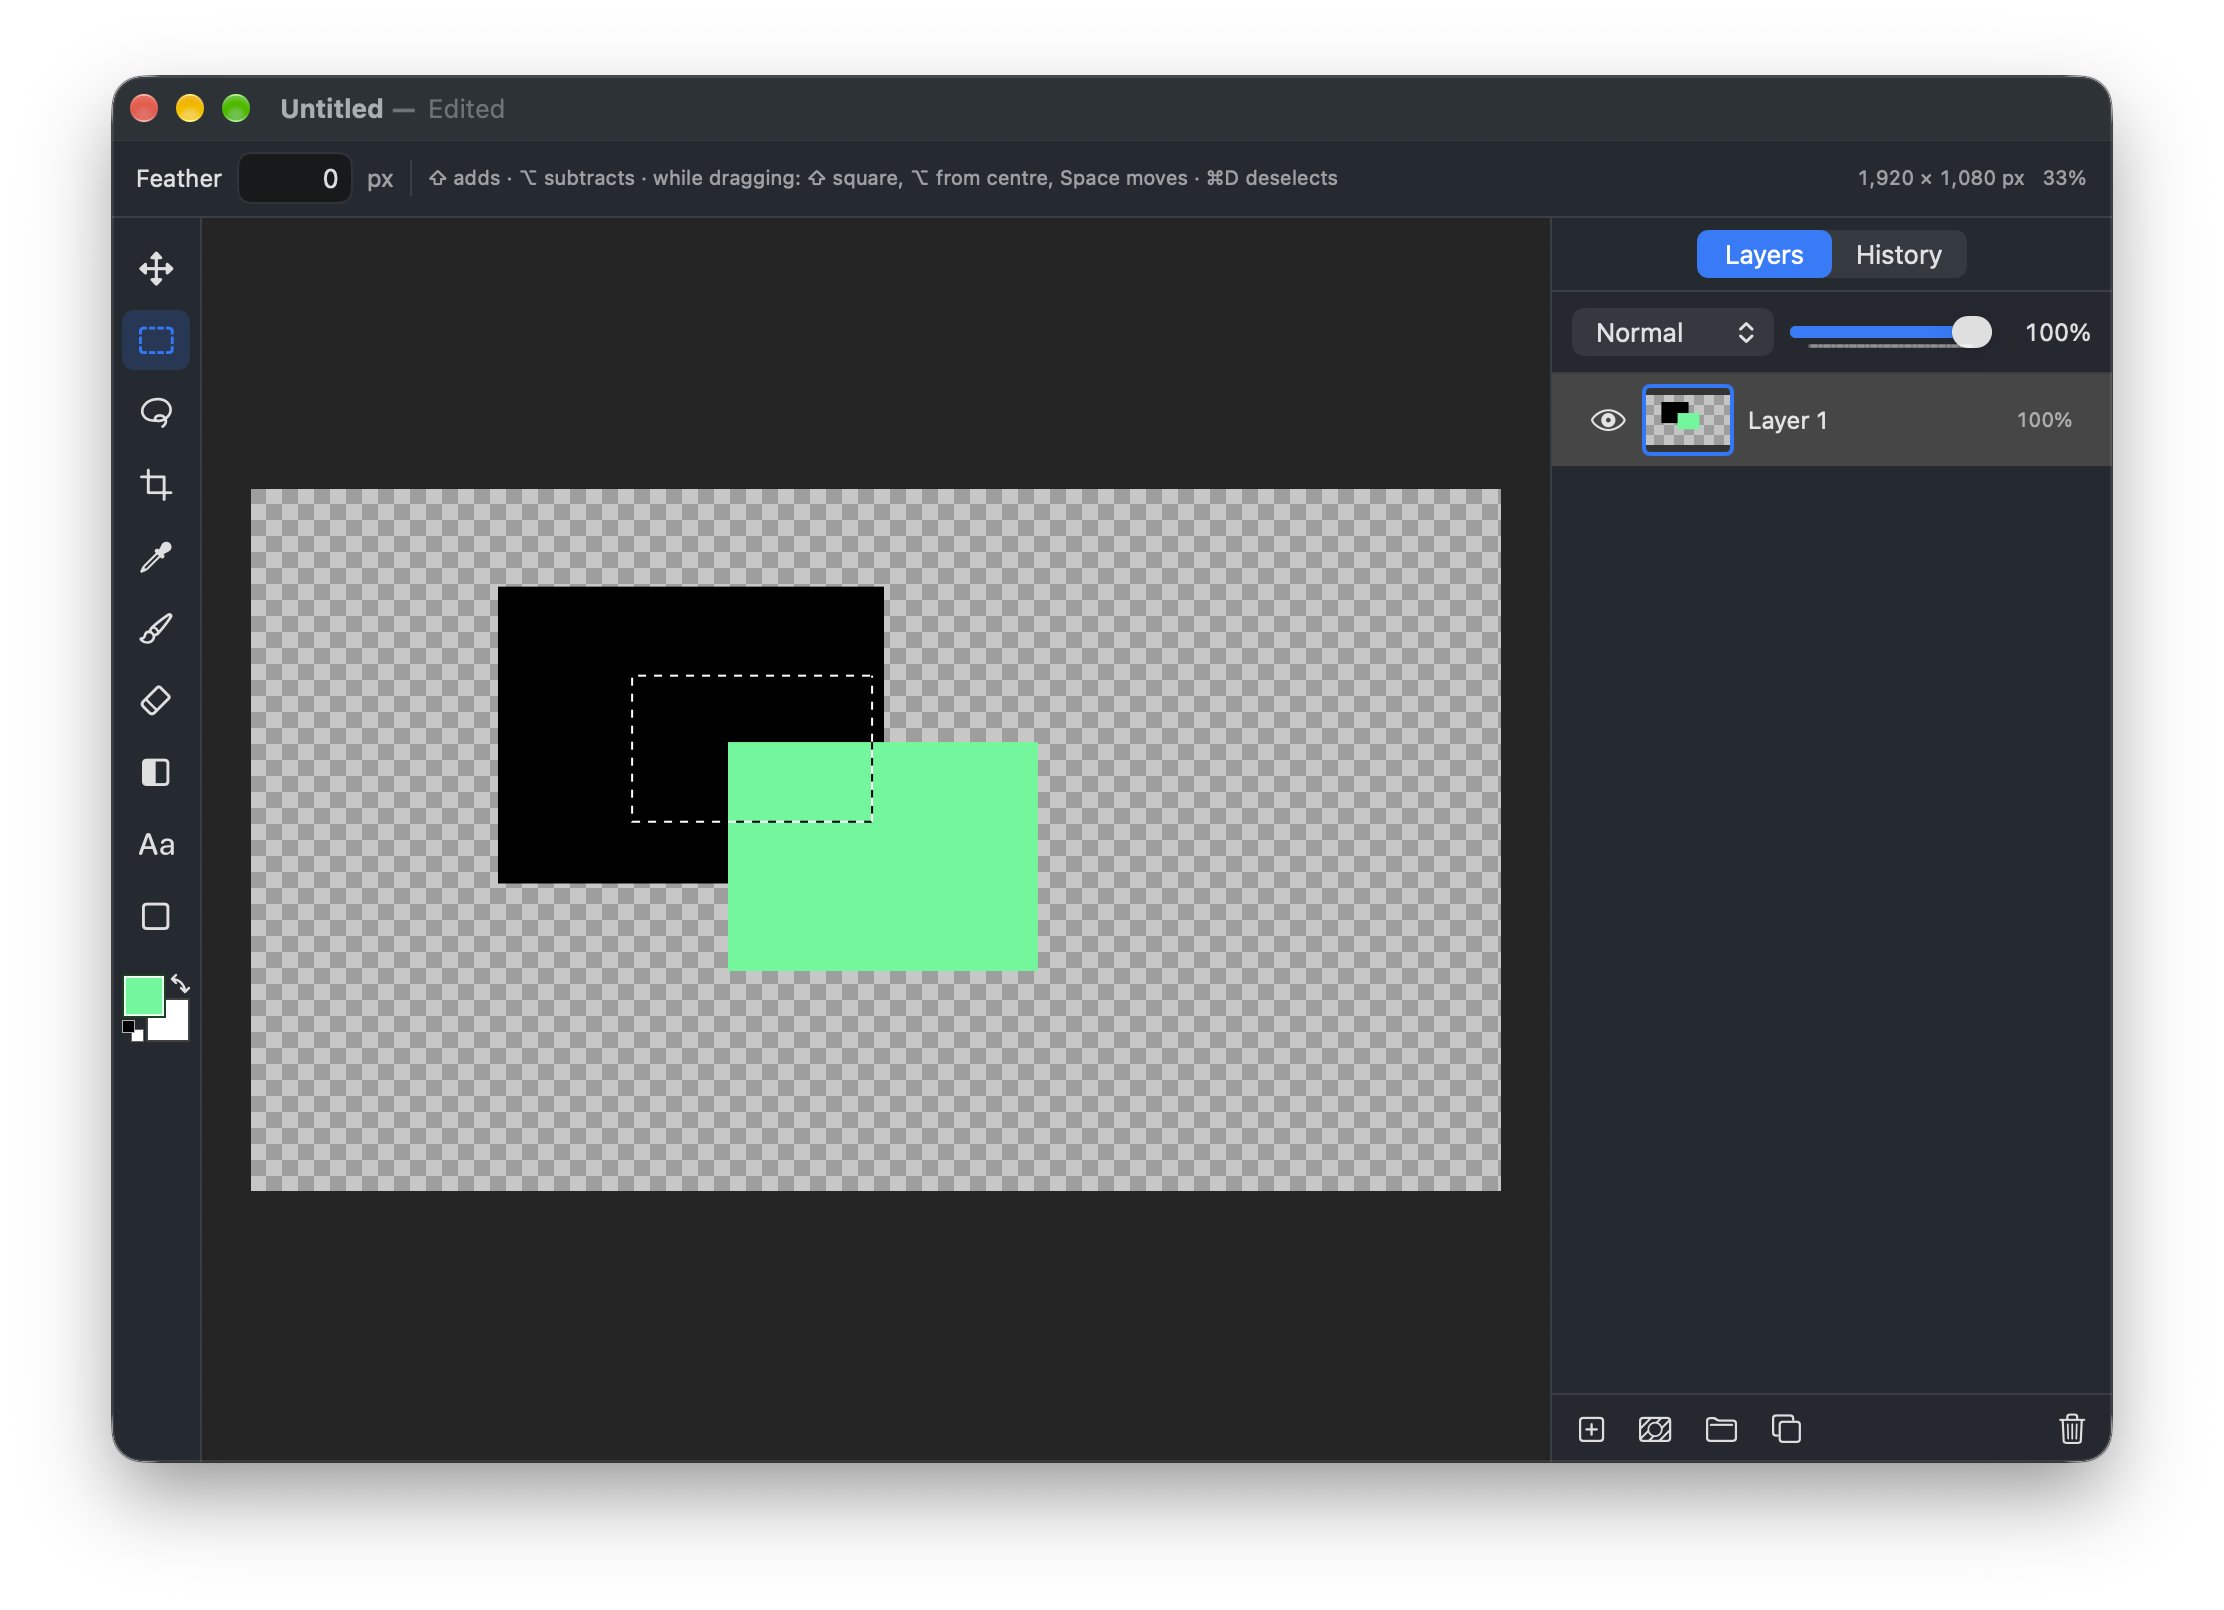Select the Layer 1 name
The image size is (2224, 1610).
click(1787, 420)
